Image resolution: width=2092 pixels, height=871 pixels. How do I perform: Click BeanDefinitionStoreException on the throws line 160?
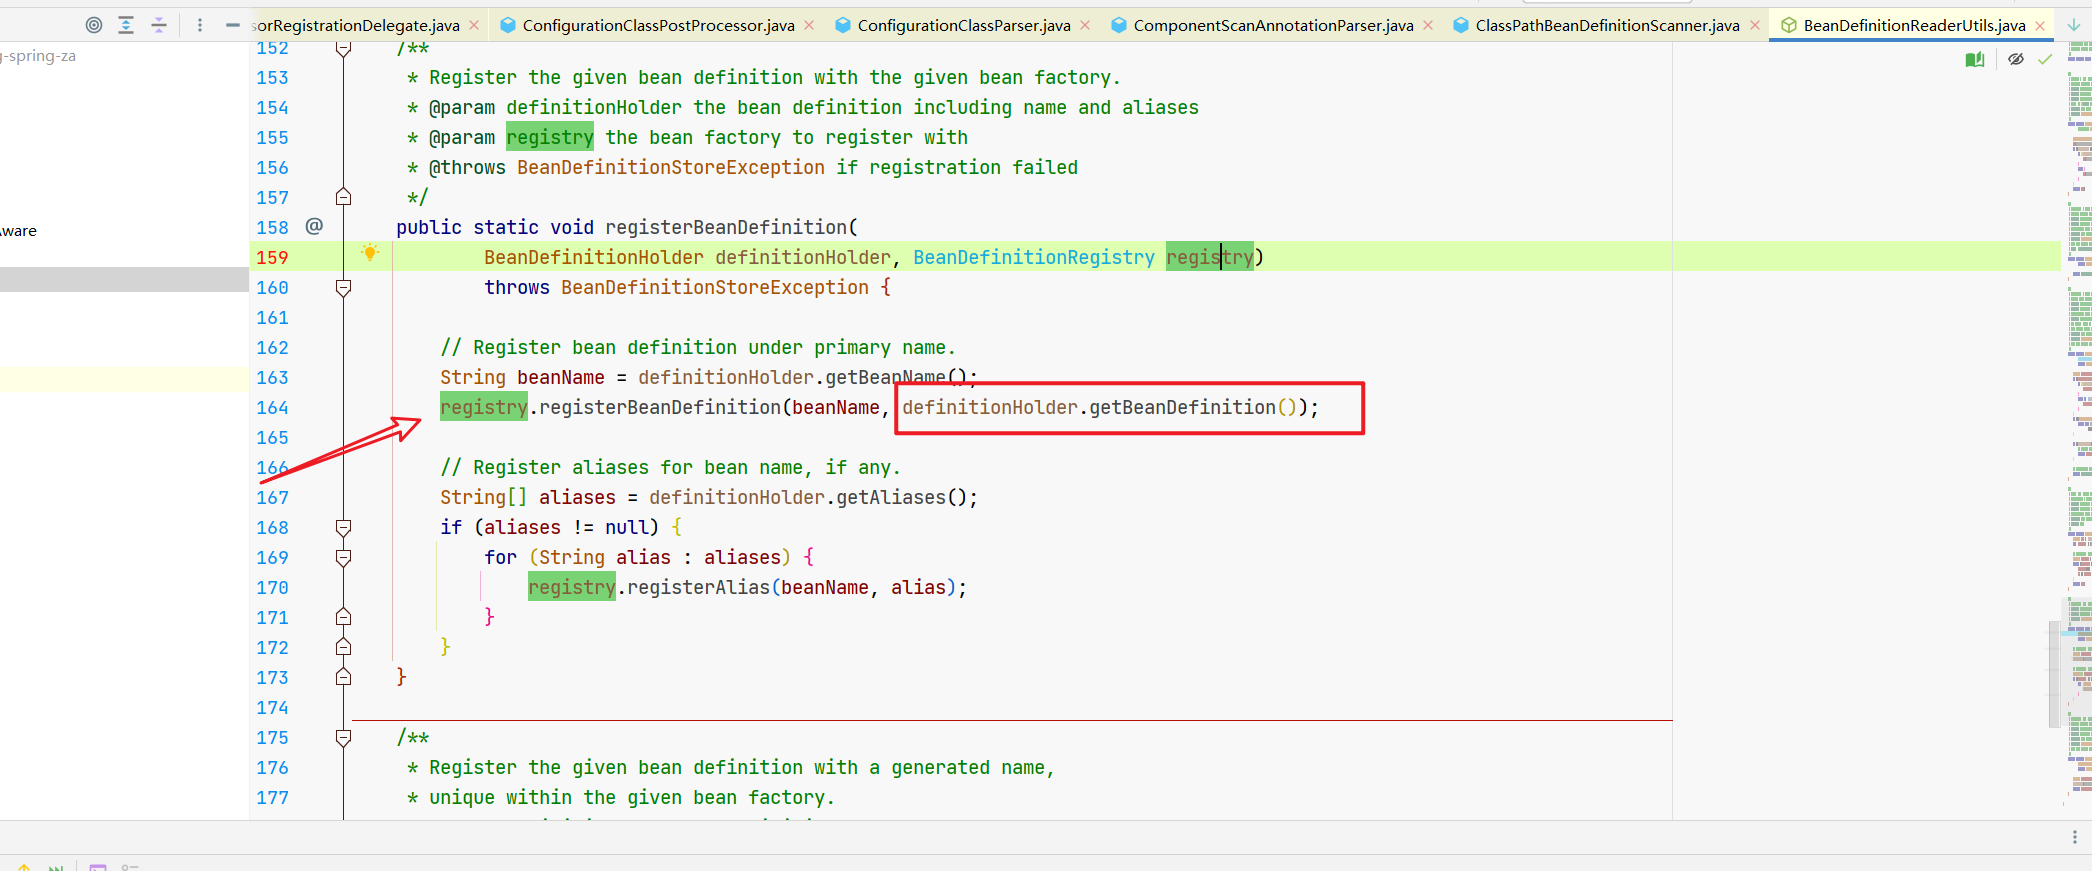point(715,287)
